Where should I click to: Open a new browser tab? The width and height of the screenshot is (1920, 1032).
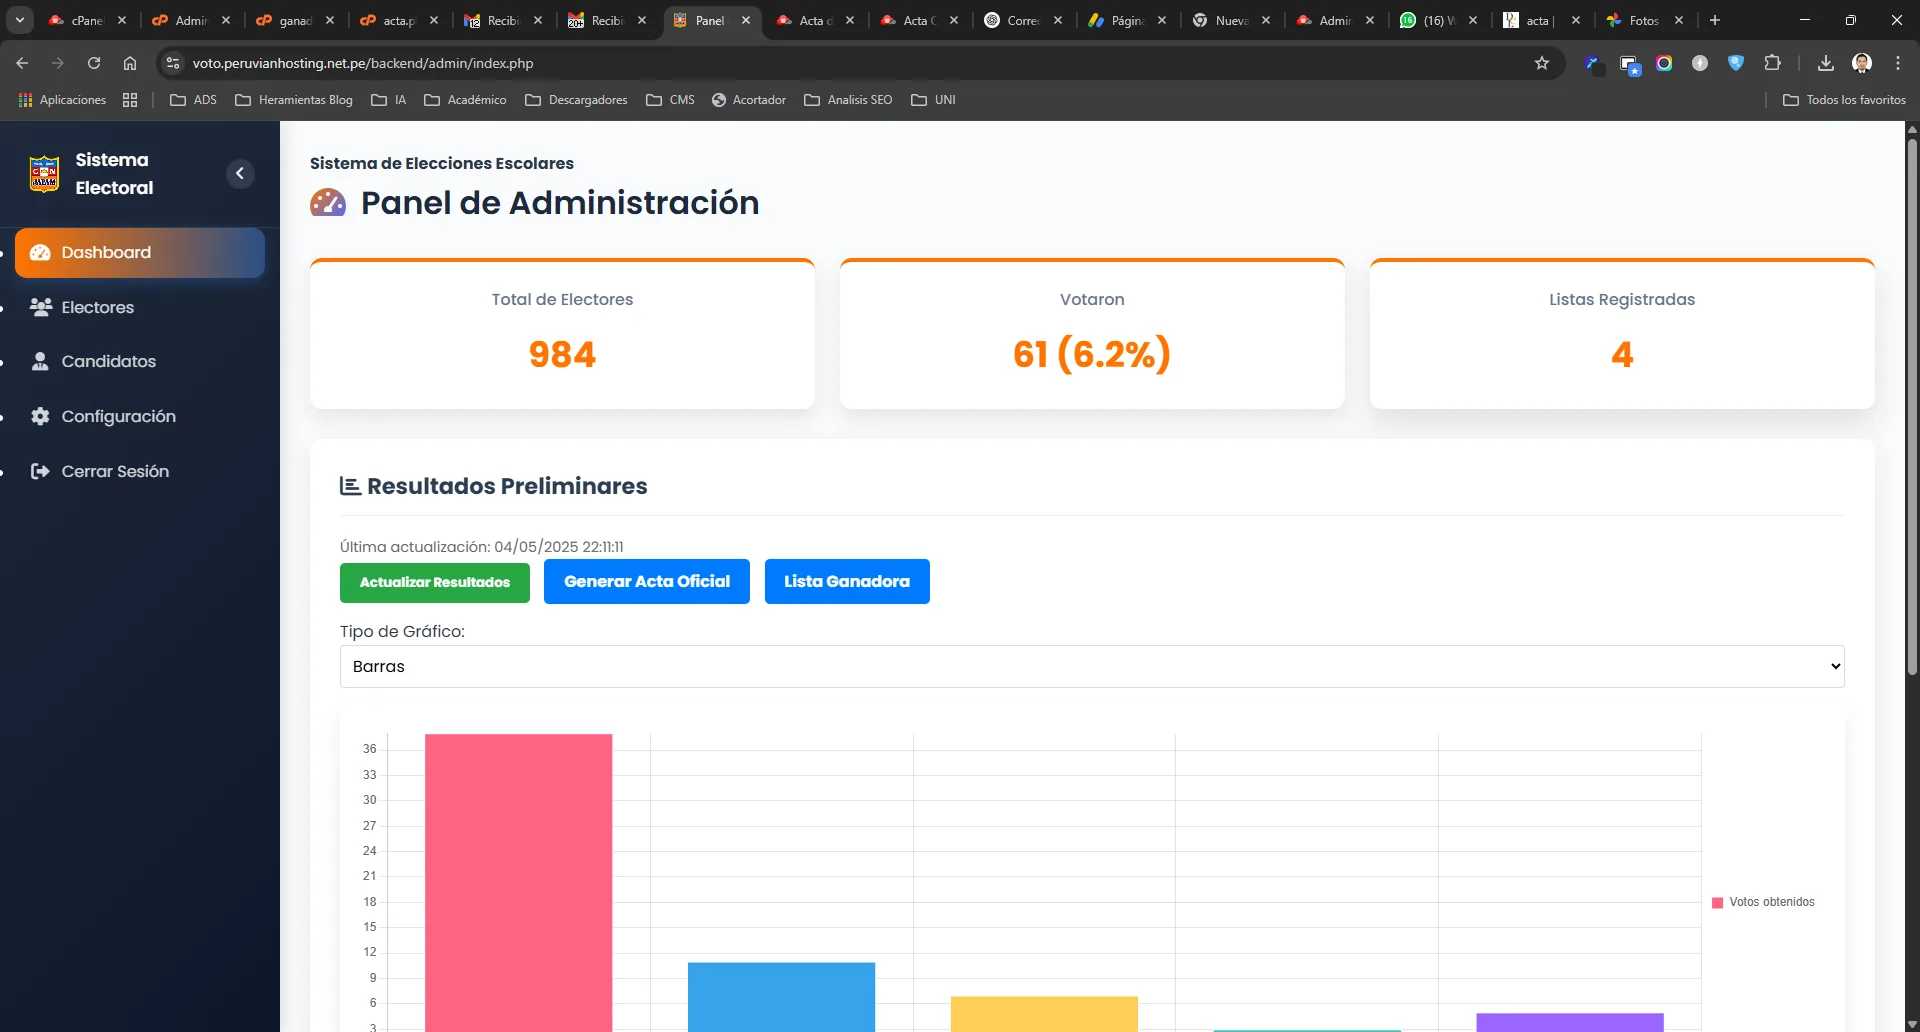1715,20
